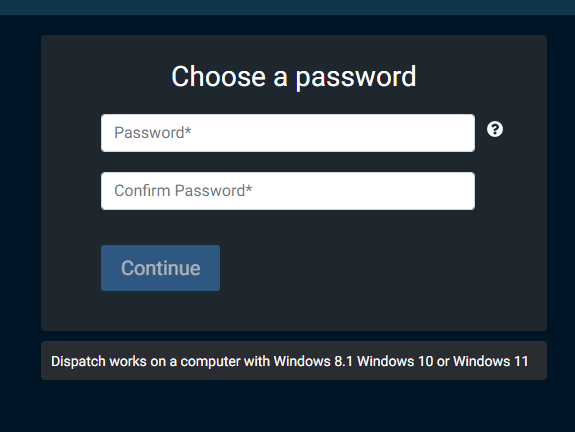Focus the Password input field
Viewport: 575px width, 432px height.
coord(288,133)
